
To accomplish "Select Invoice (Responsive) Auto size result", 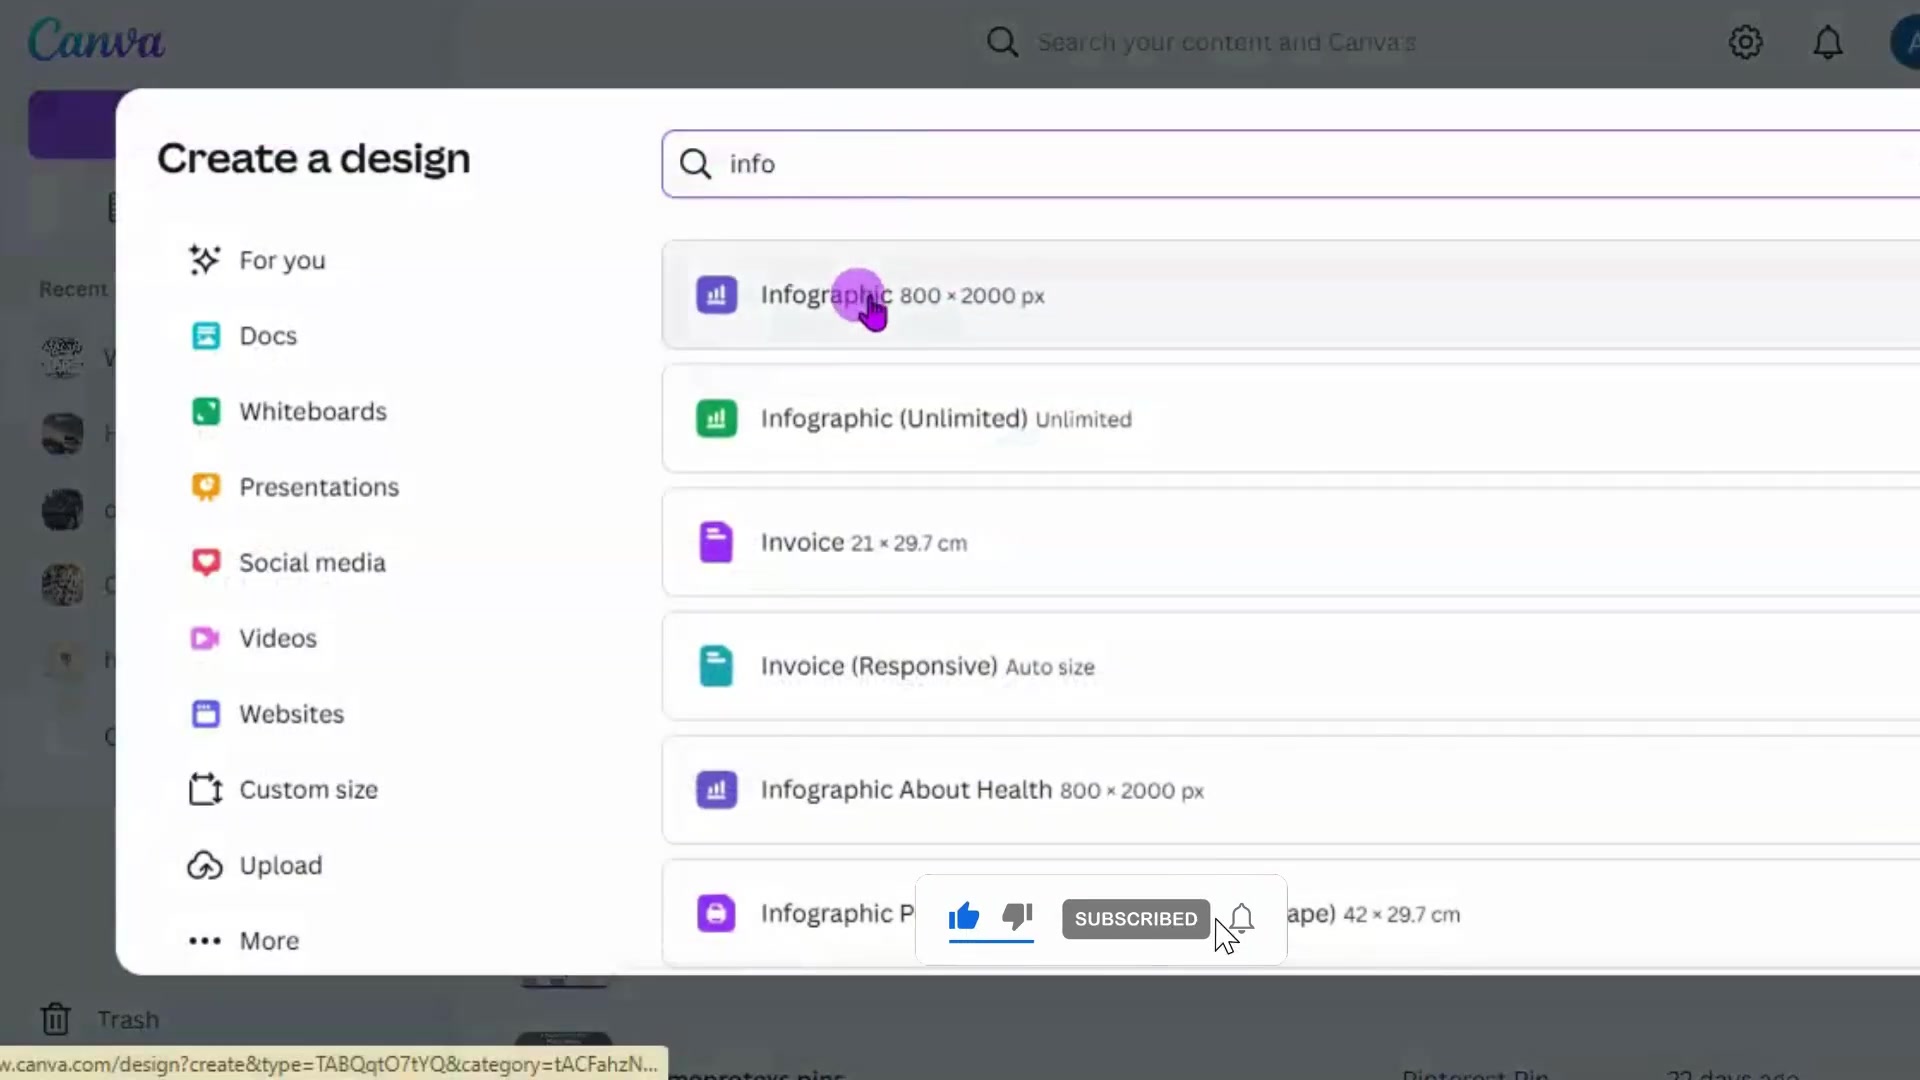I will [1290, 666].
